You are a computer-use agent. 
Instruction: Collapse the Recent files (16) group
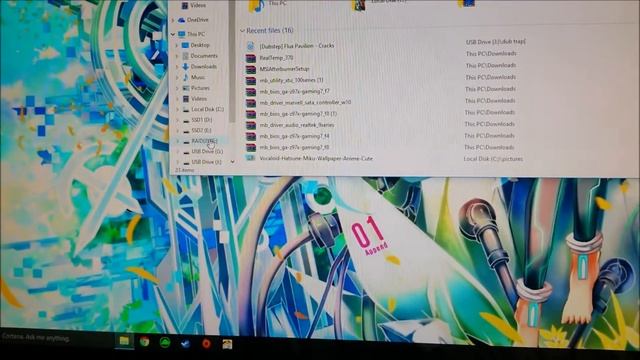coord(242,31)
